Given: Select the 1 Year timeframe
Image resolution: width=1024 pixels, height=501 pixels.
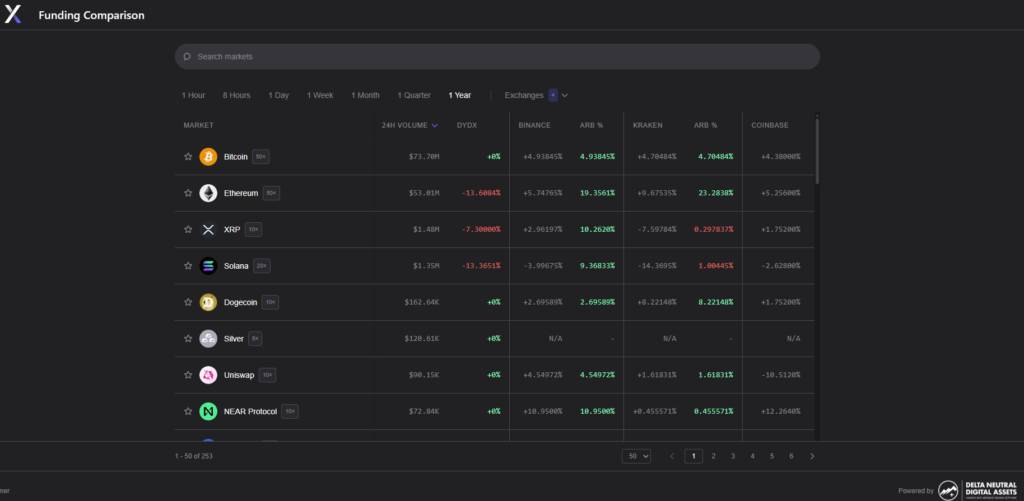Looking at the screenshot, I should click(460, 95).
